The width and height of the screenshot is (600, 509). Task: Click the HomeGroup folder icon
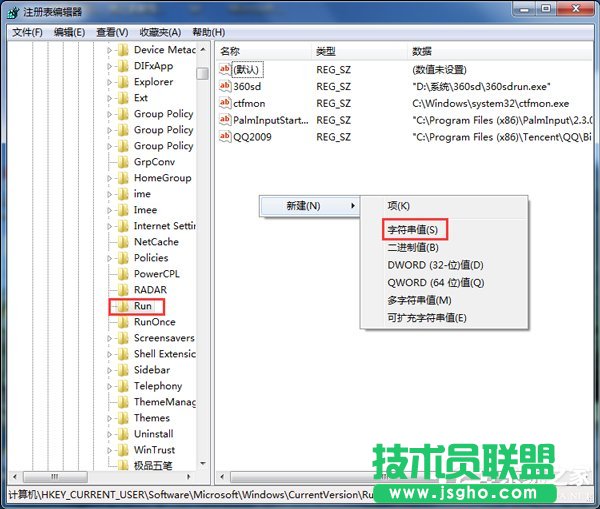[x=123, y=178]
